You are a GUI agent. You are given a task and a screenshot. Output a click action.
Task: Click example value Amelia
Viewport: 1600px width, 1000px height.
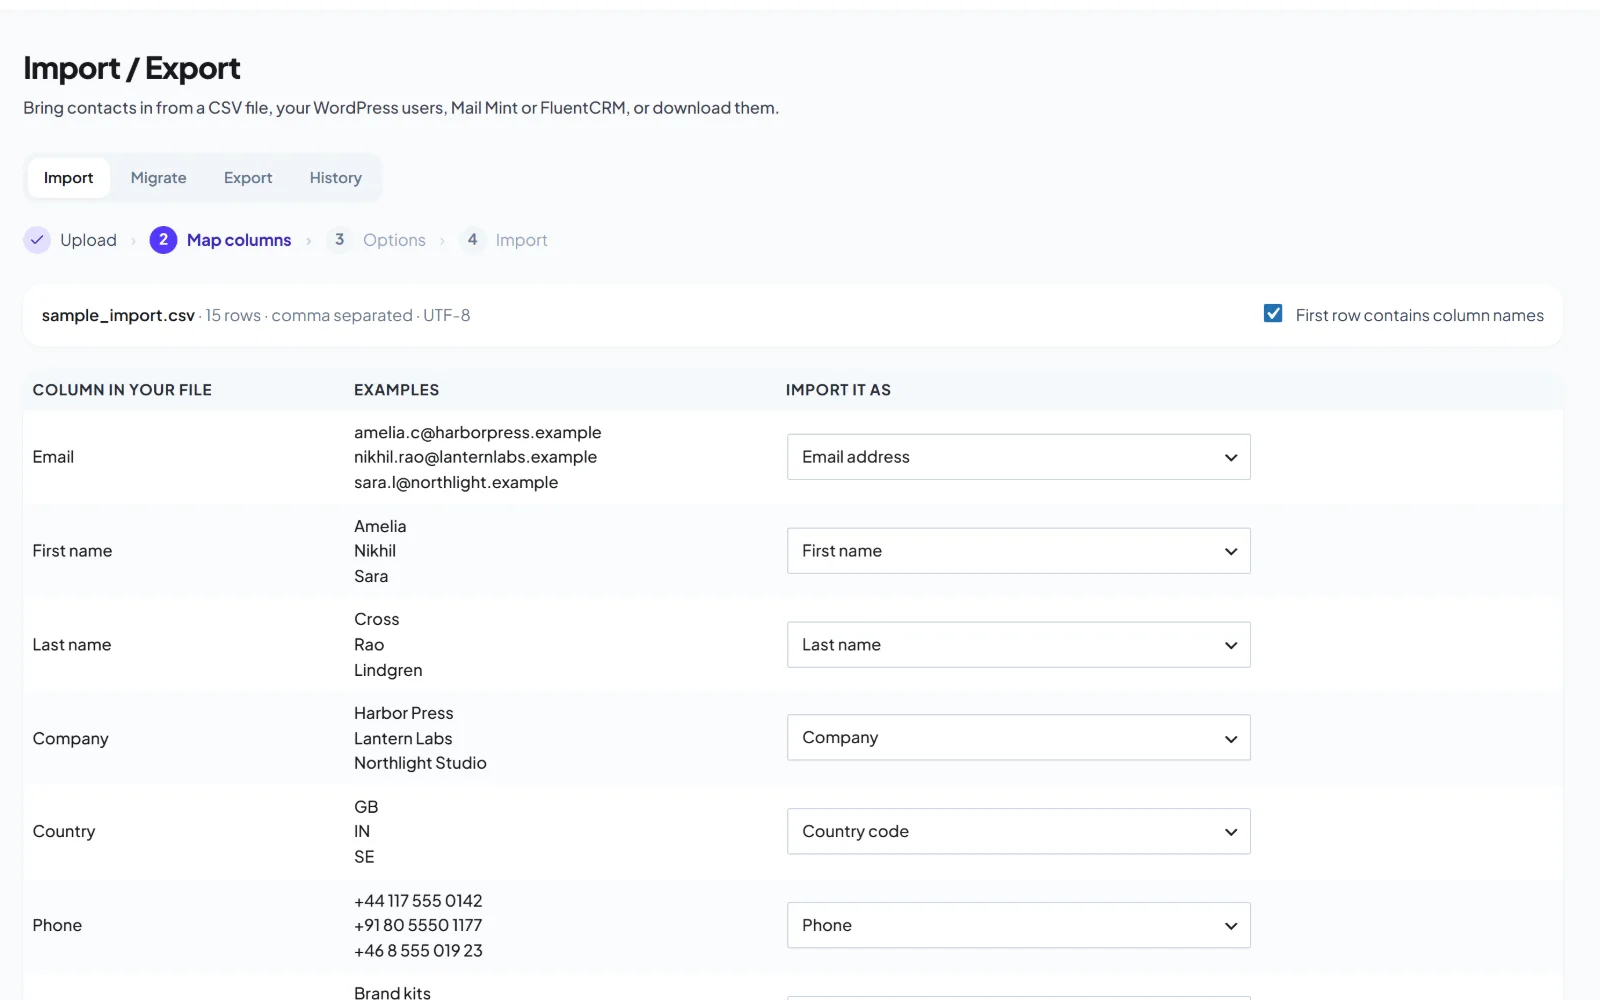tap(380, 526)
